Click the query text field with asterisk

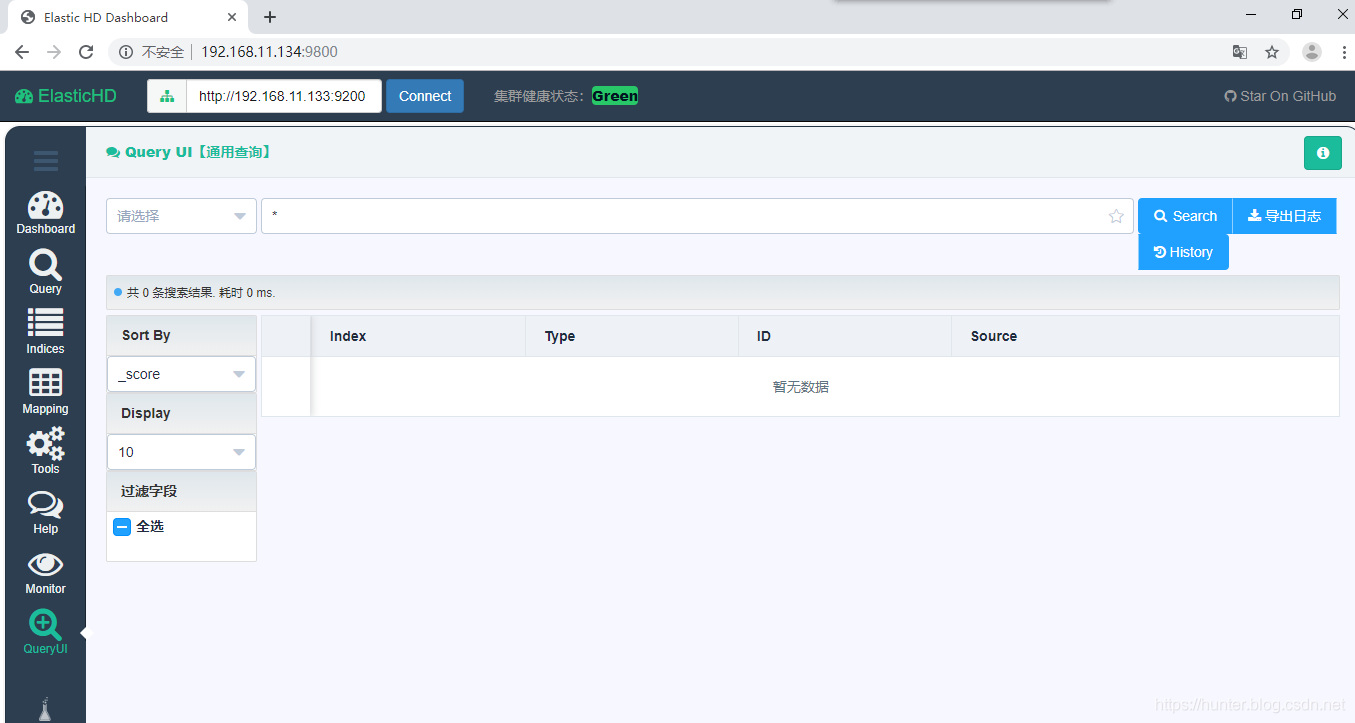[697, 216]
